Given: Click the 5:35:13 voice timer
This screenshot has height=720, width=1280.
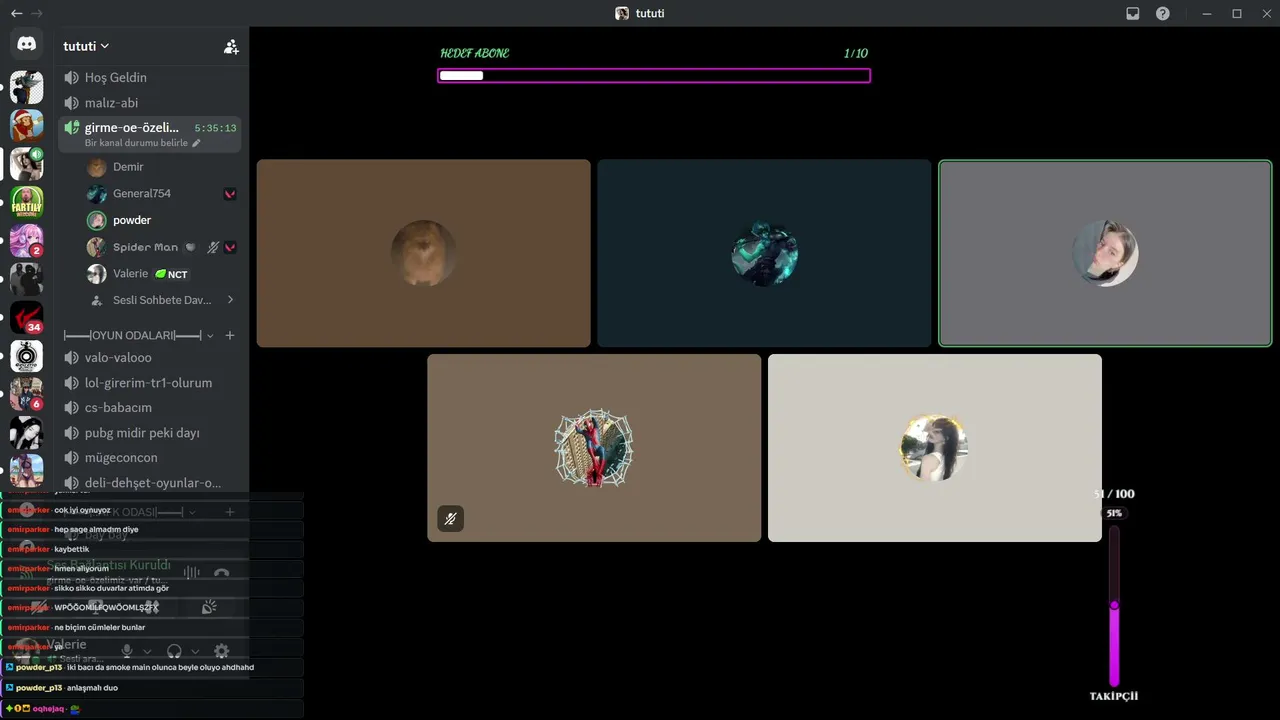Looking at the screenshot, I should tap(216, 128).
